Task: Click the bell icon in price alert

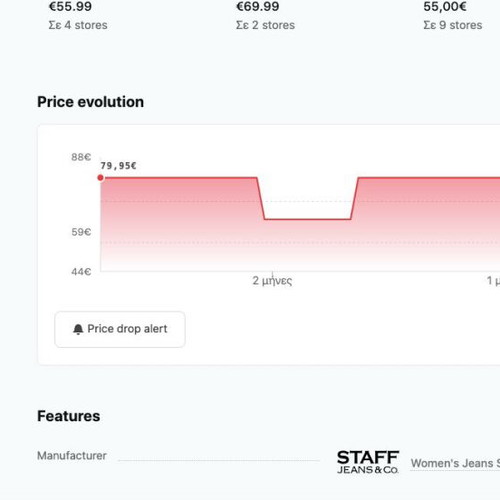Action: [78, 329]
